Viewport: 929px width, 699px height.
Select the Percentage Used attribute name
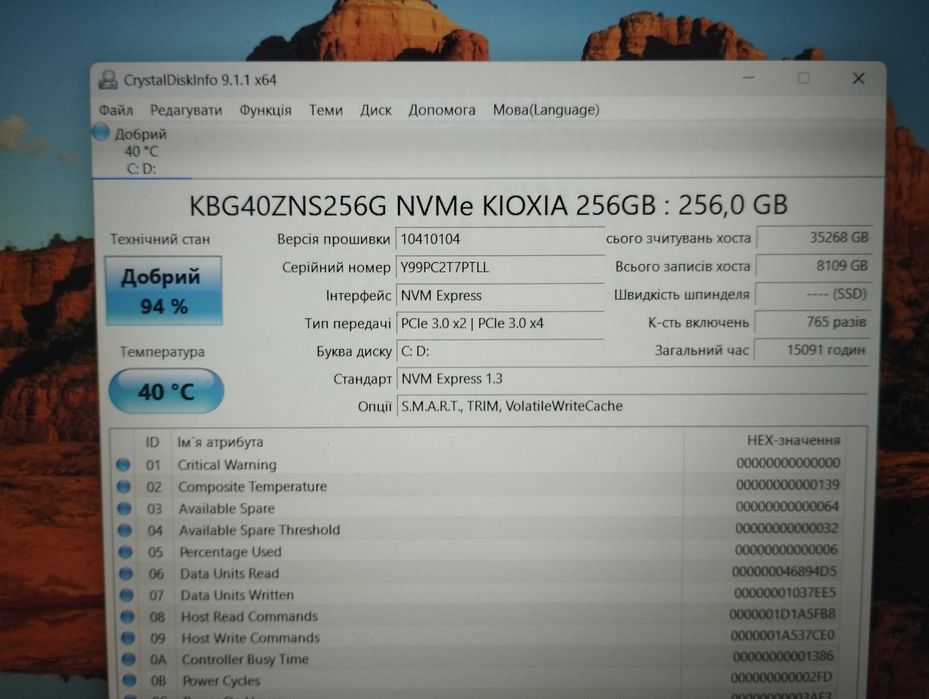point(230,552)
